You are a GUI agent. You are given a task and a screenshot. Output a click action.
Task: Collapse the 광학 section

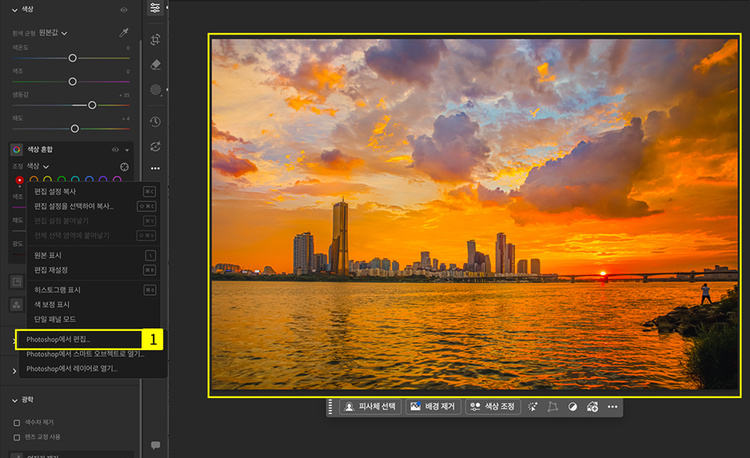14,399
